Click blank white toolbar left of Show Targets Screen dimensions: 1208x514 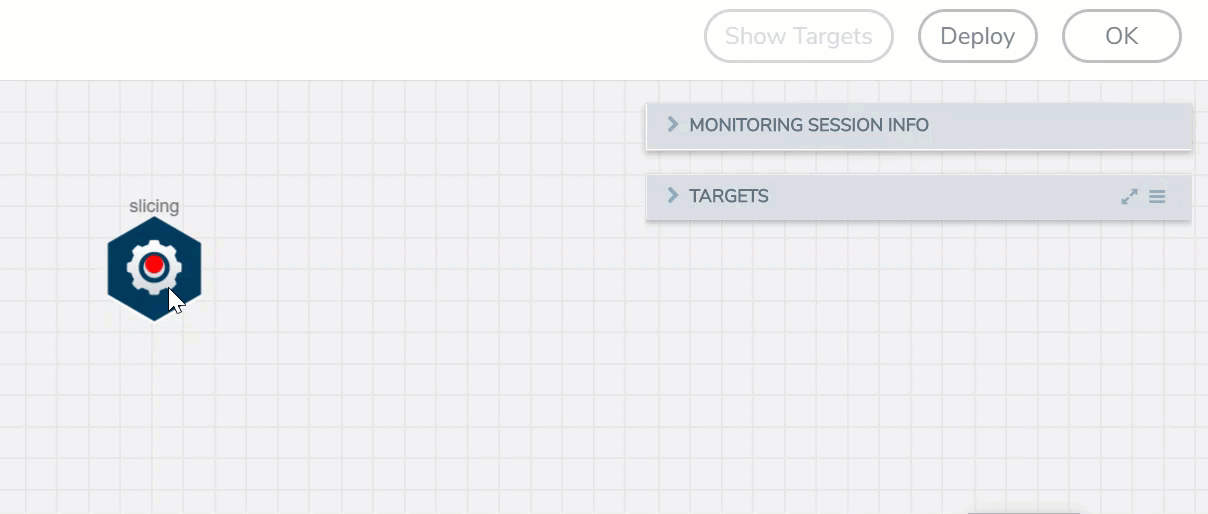350,38
